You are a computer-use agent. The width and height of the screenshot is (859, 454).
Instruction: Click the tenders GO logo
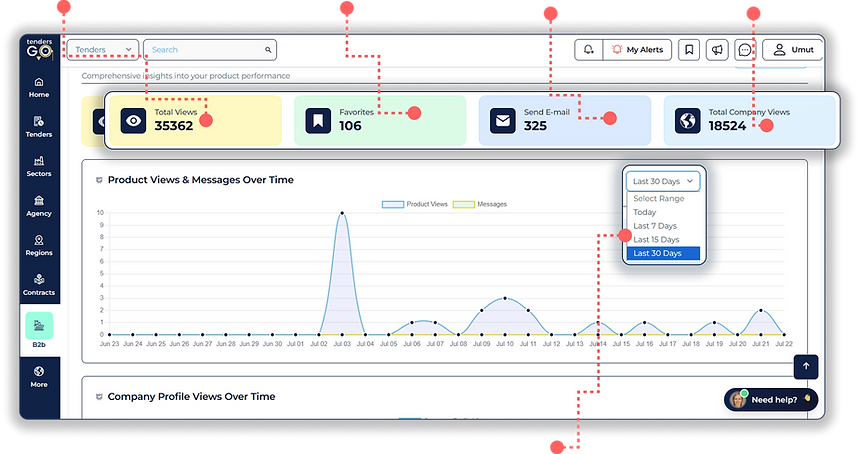[x=39, y=49]
